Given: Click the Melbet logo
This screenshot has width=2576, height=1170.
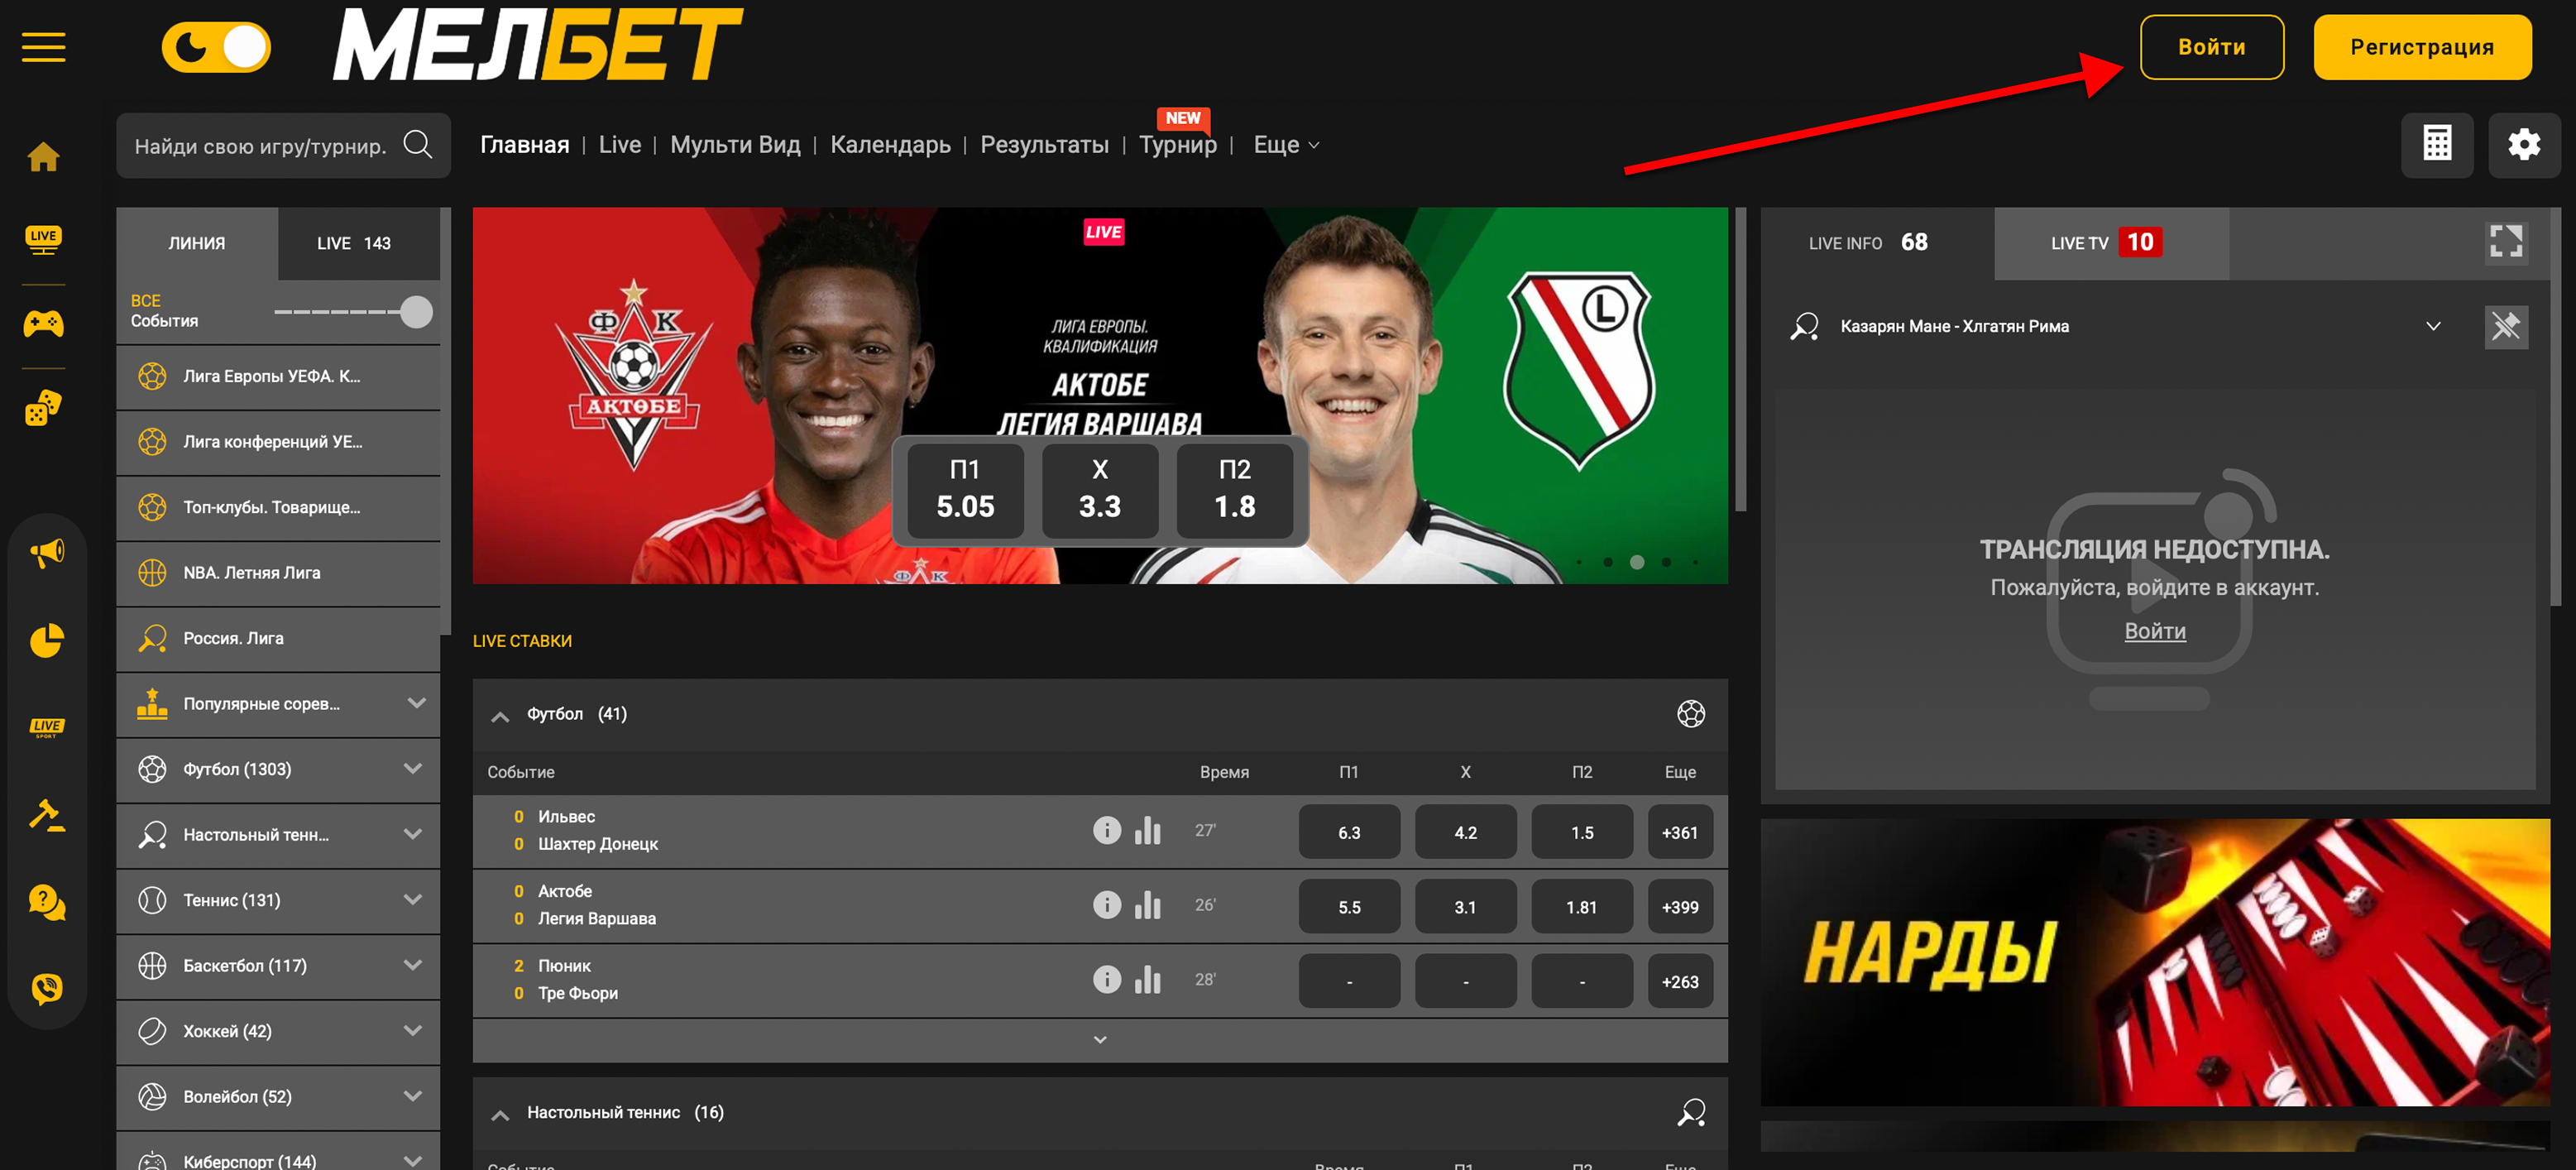Looking at the screenshot, I should pos(538,45).
